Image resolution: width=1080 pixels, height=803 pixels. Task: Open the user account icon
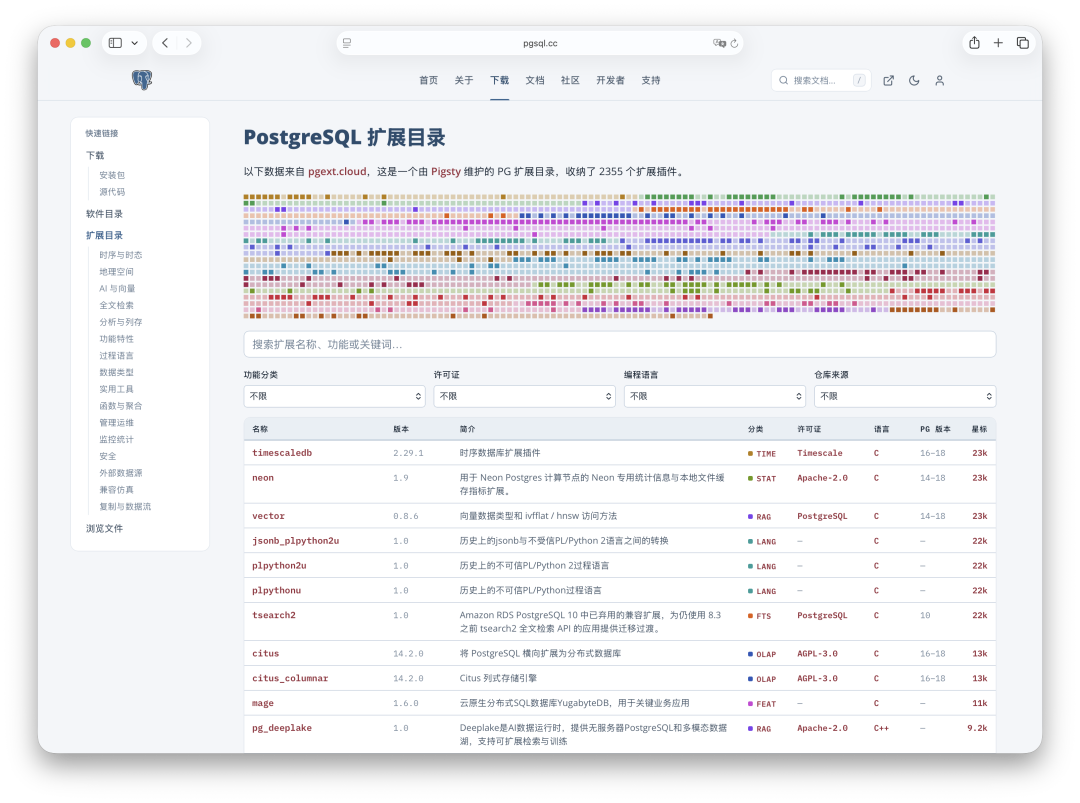pos(939,81)
